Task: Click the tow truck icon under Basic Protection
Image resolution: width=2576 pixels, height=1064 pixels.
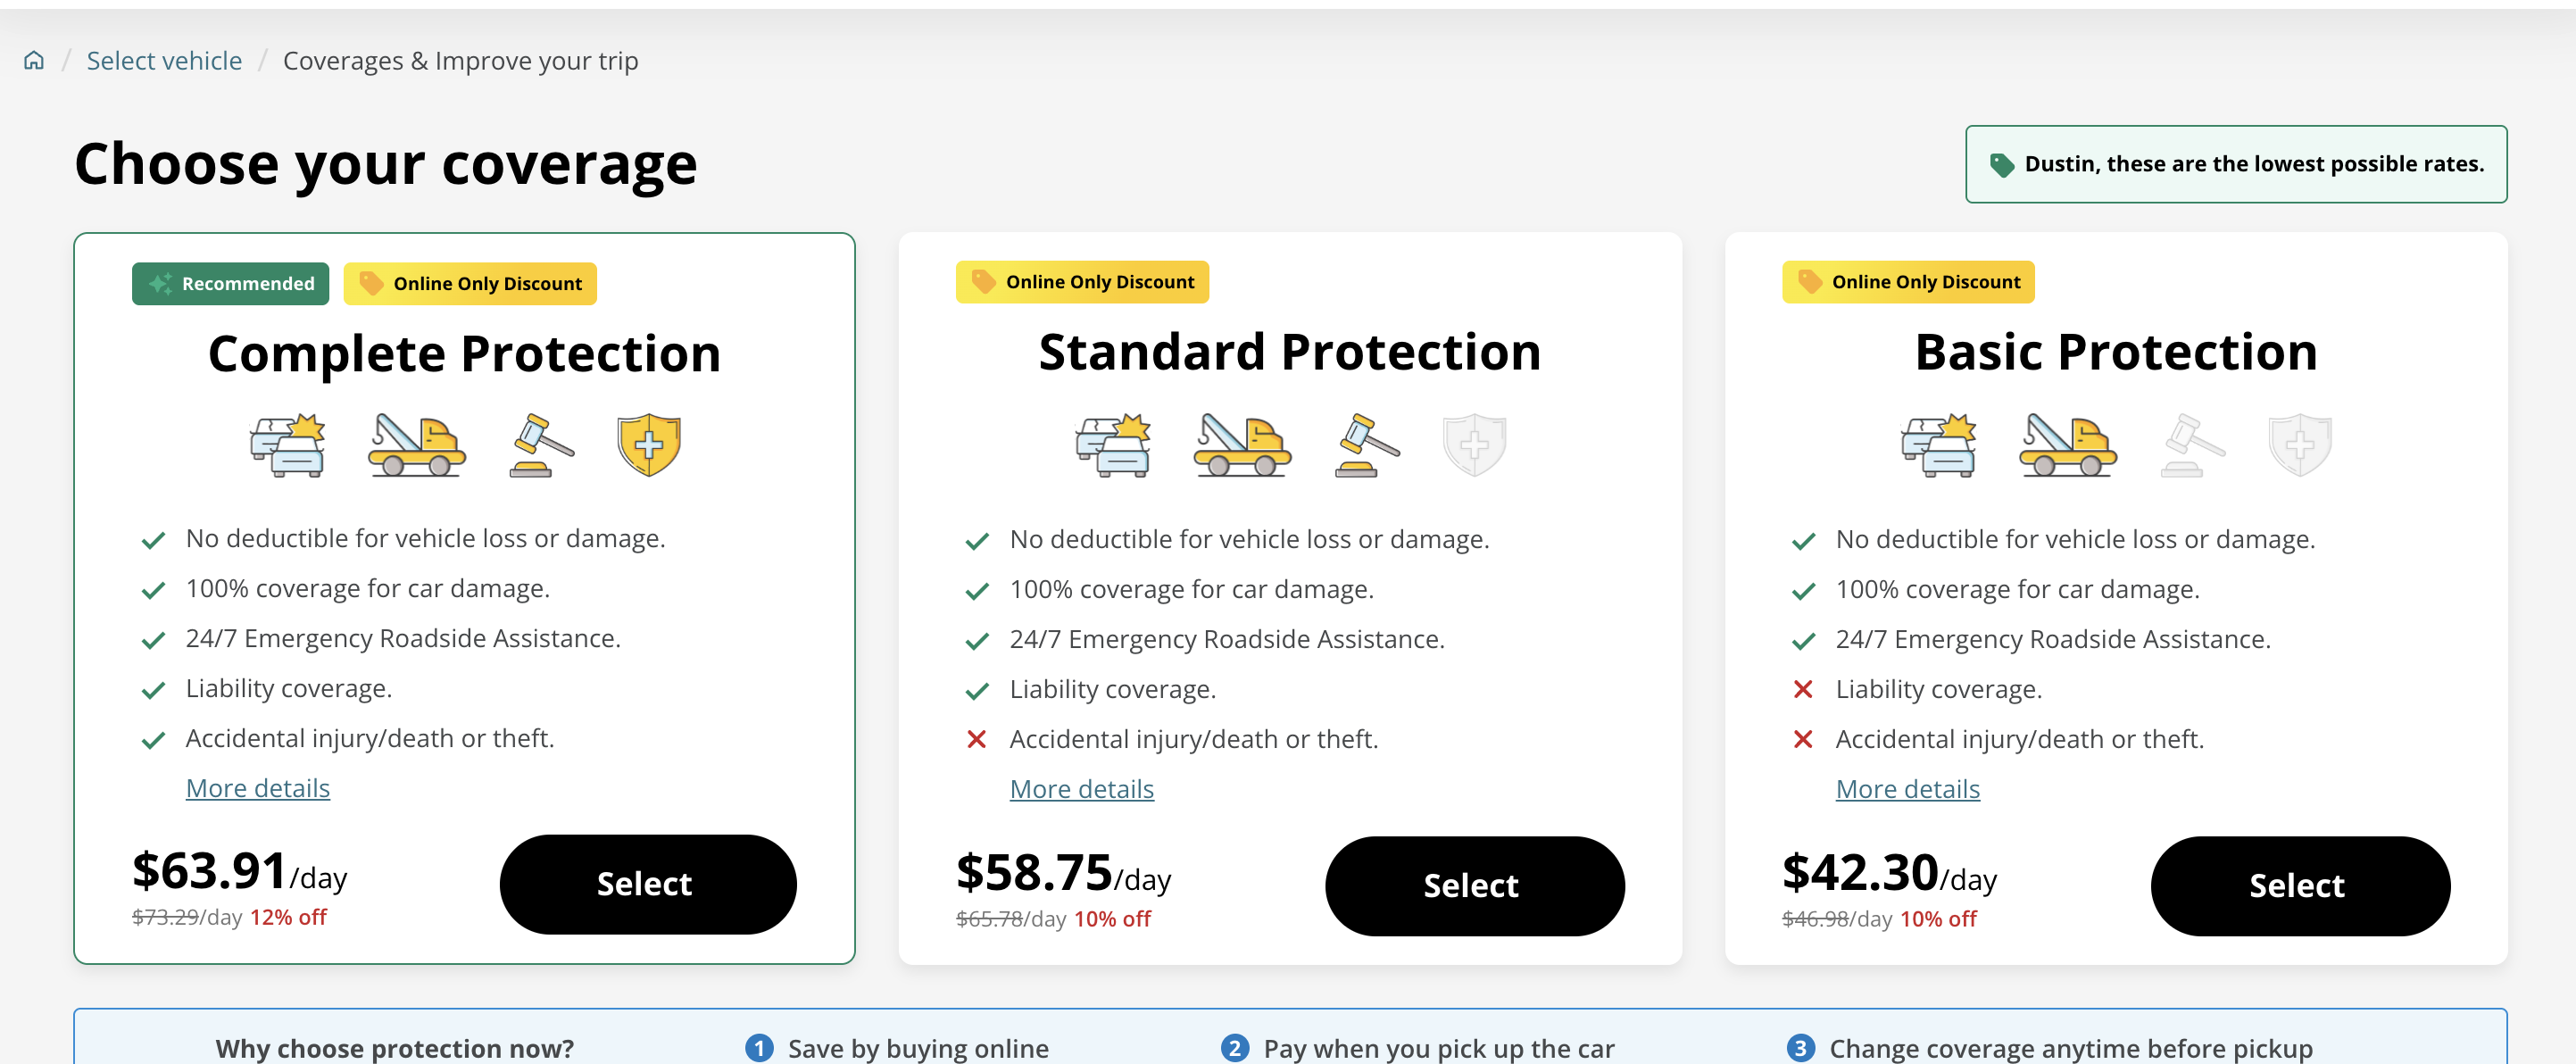Action: pyautogui.click(x=2067, y=445)
